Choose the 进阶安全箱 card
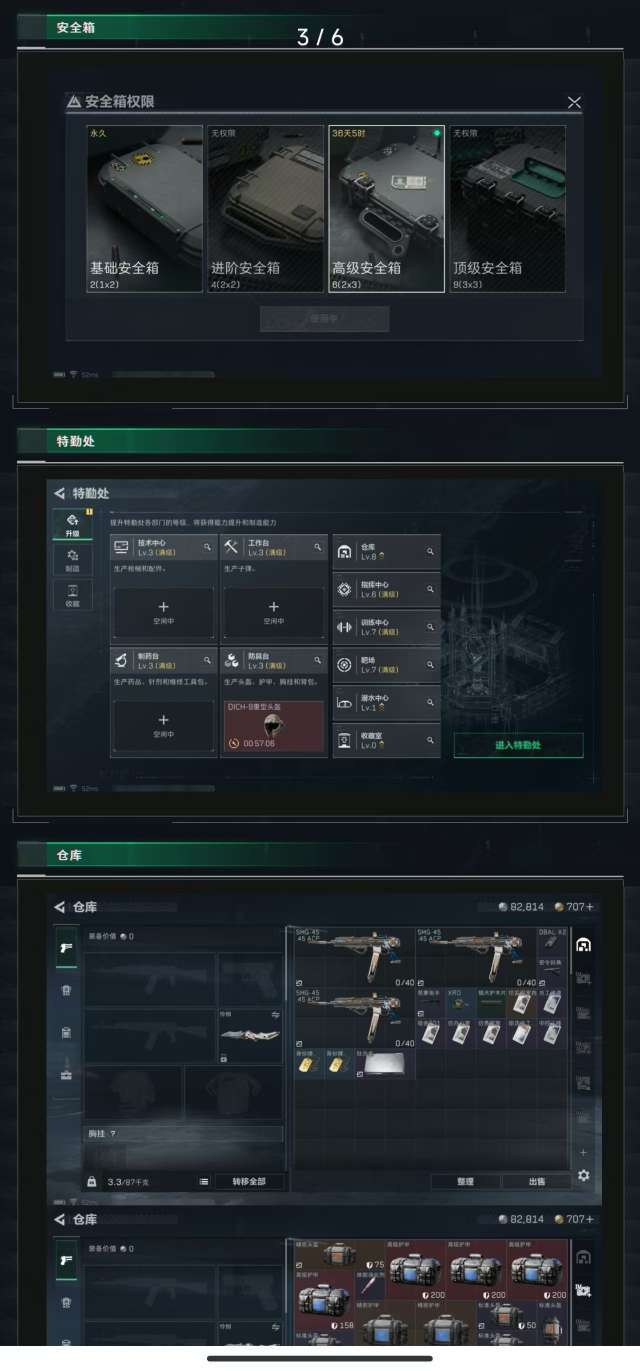The image size is (640, 1371). pos(266,208)
